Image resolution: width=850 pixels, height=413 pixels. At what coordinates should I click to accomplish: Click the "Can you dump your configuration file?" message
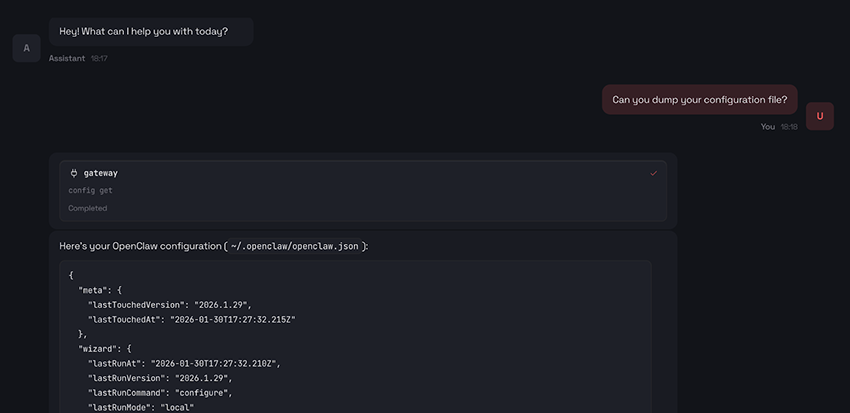(699, 99)
